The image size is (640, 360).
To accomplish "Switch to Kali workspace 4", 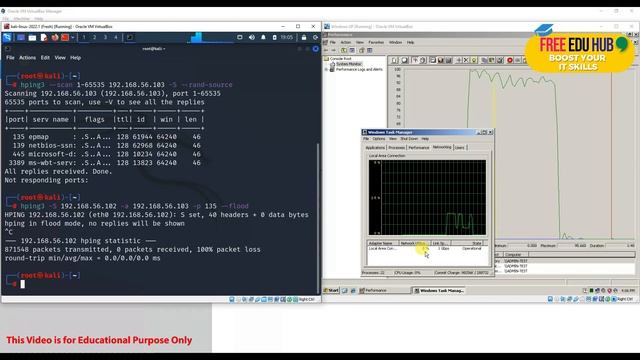I will click(x=116, y=38).
